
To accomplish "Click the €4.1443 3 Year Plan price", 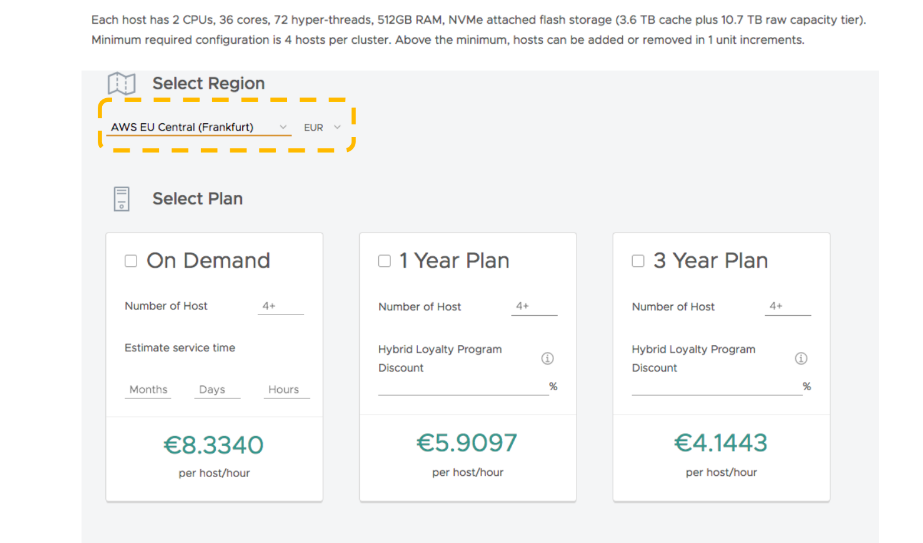I will pos(721,443).
